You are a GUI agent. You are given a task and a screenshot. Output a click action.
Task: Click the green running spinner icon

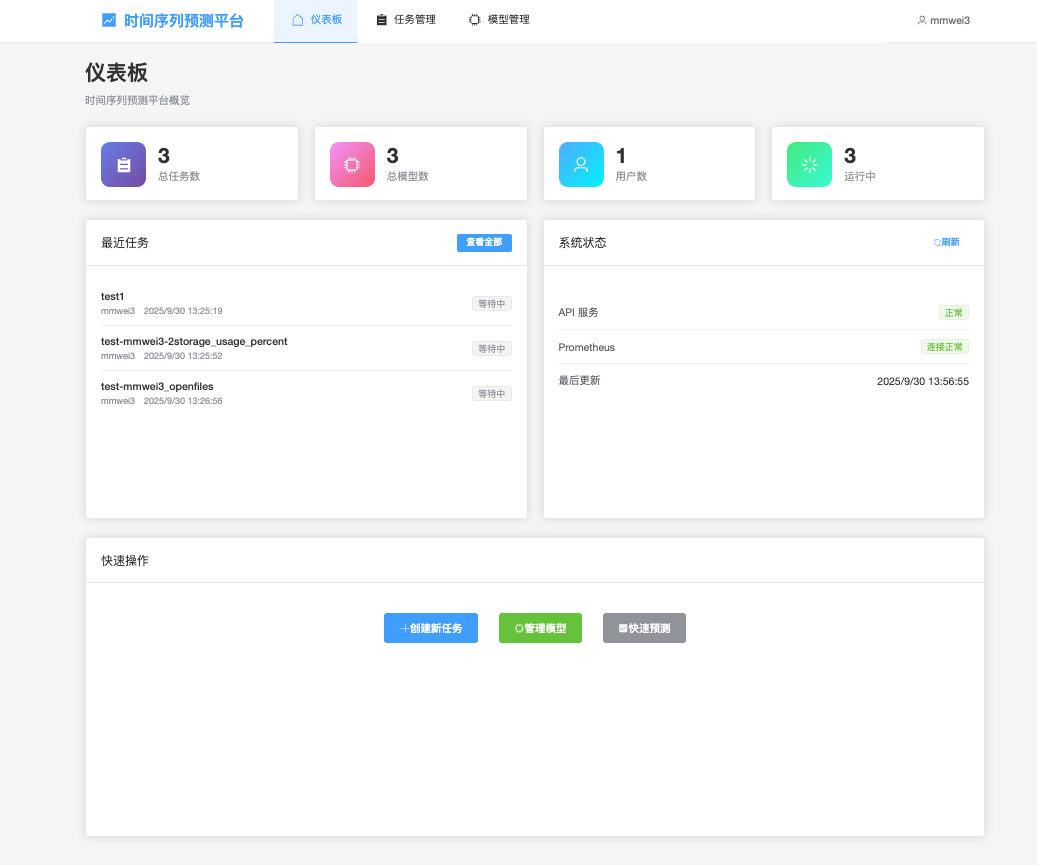[809, 165]
